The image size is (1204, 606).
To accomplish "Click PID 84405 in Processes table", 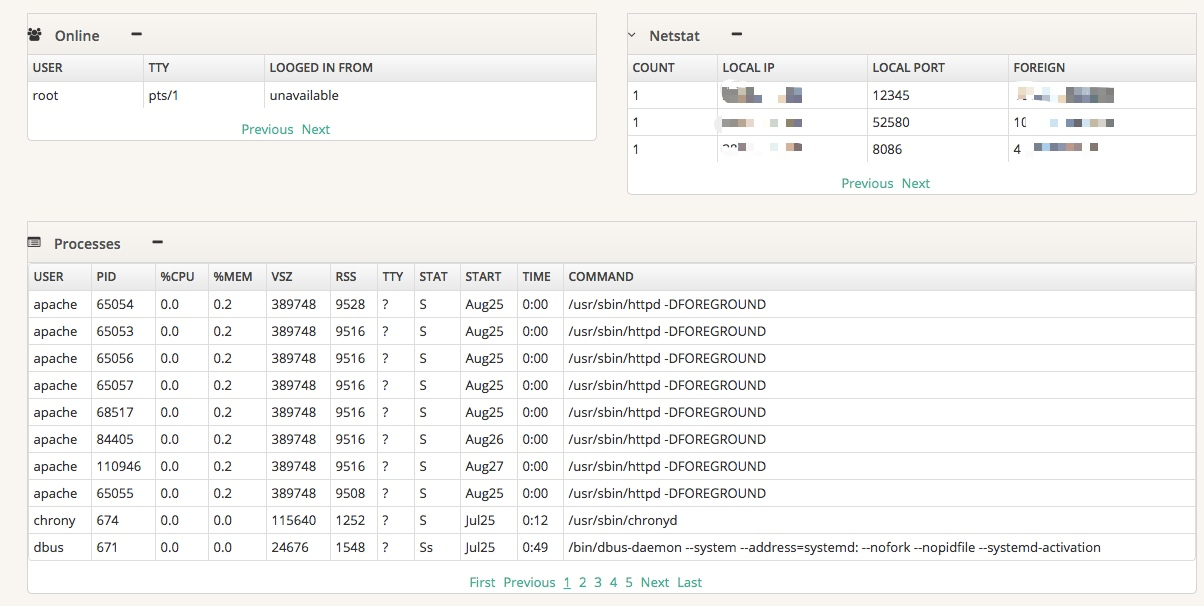I will pyautogui.click(x=123, y=439).
